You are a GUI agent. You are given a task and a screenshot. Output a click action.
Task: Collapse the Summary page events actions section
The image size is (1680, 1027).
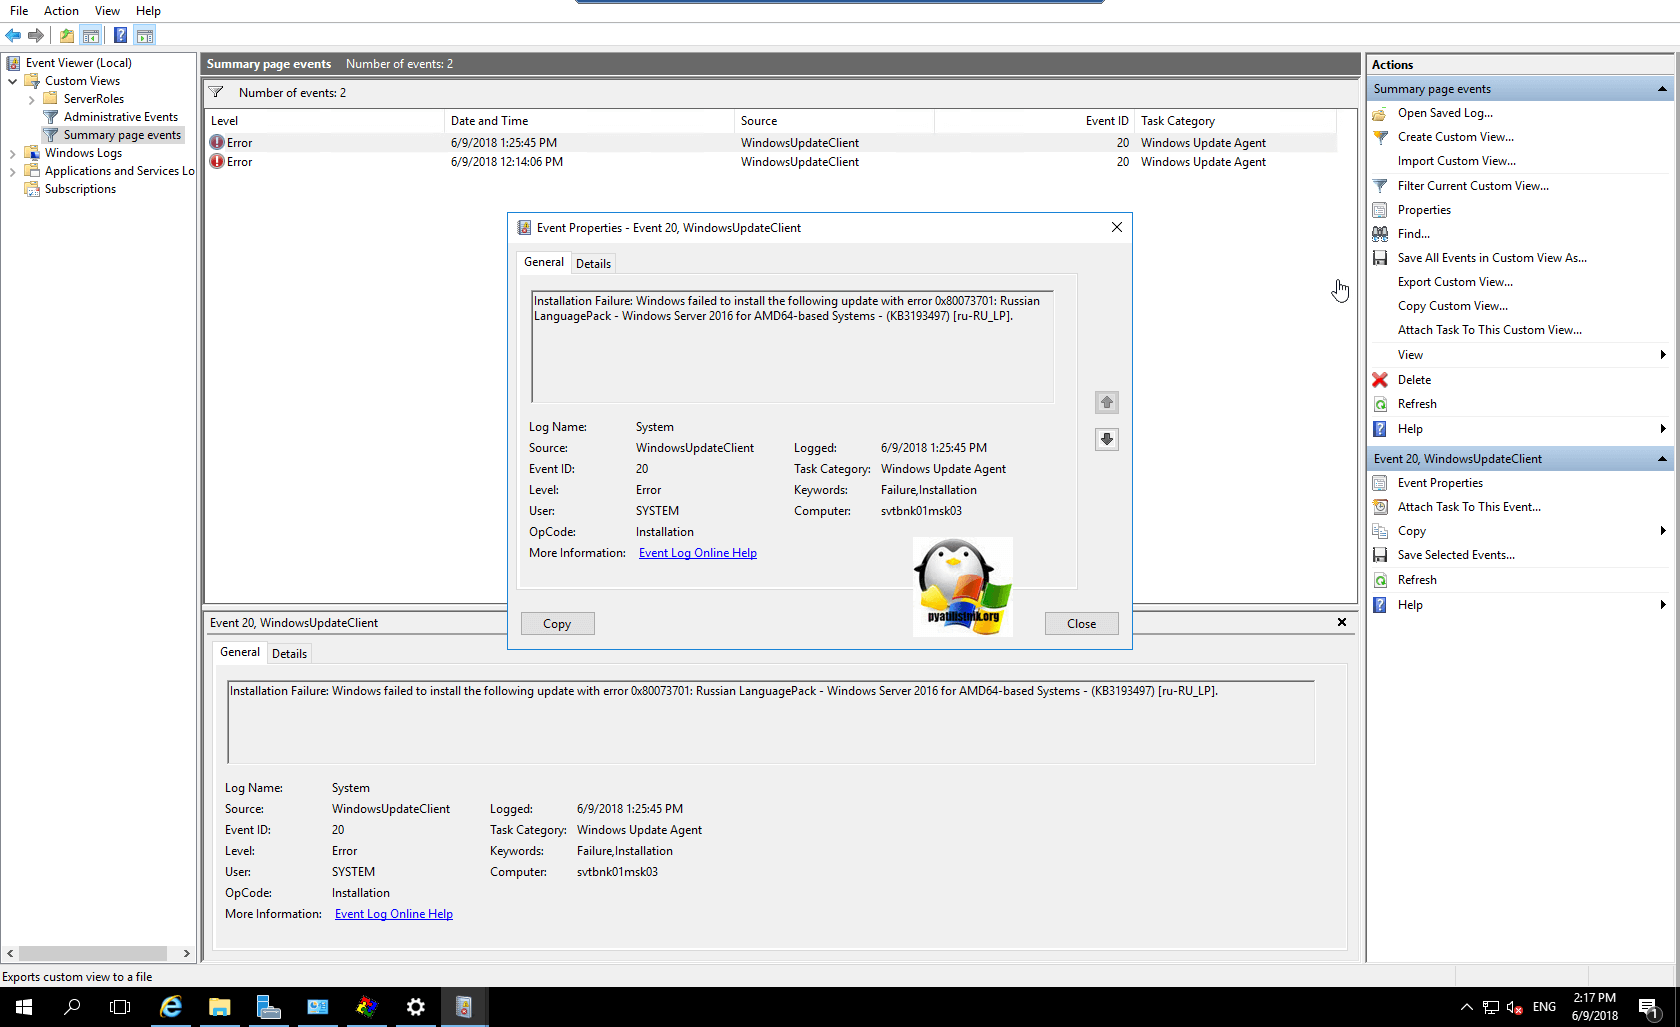pyautogui.click(x=1662, y=89)
